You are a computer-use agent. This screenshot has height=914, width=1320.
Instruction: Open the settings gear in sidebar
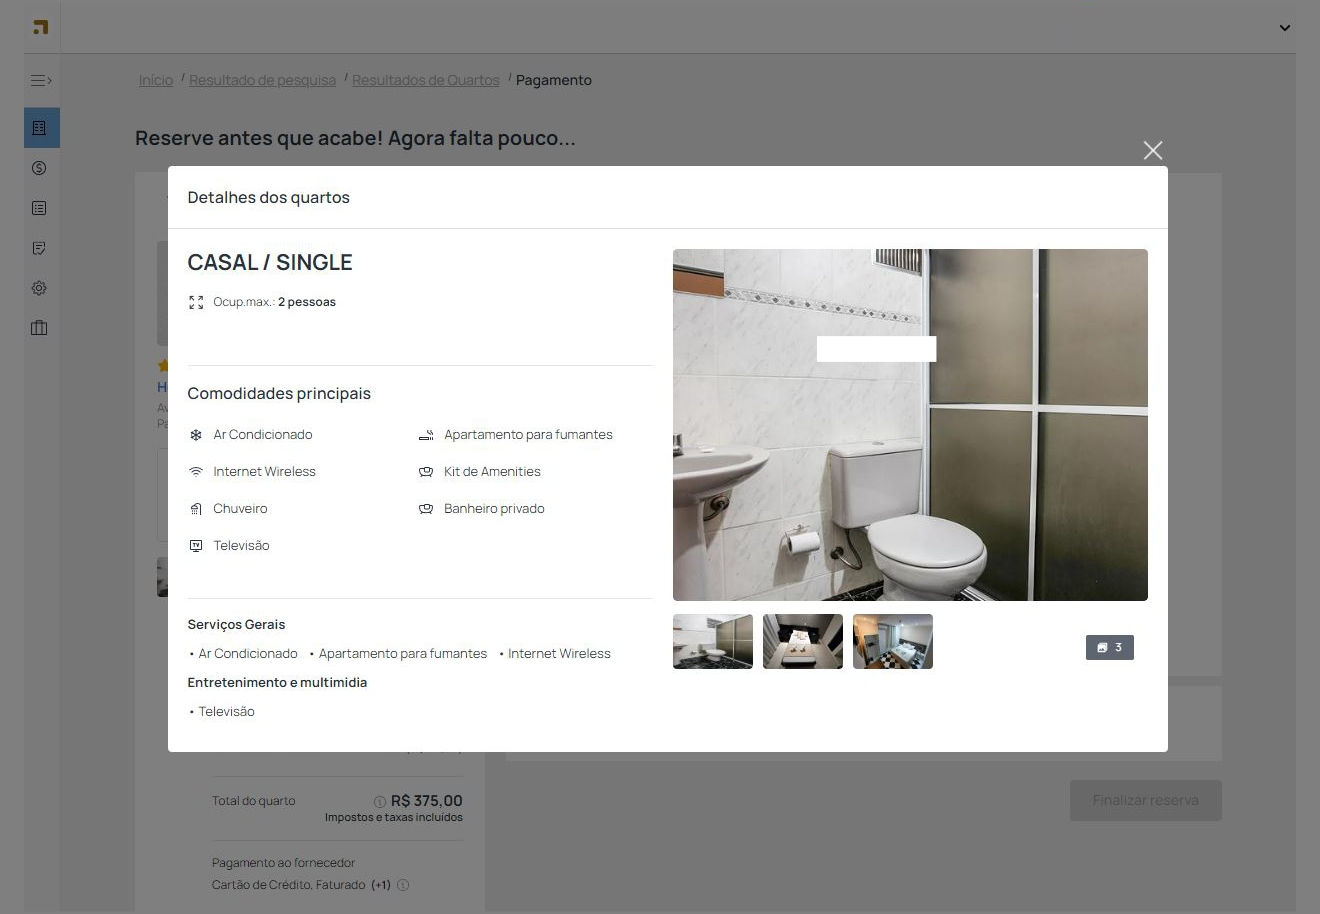(x=40, y=288)
